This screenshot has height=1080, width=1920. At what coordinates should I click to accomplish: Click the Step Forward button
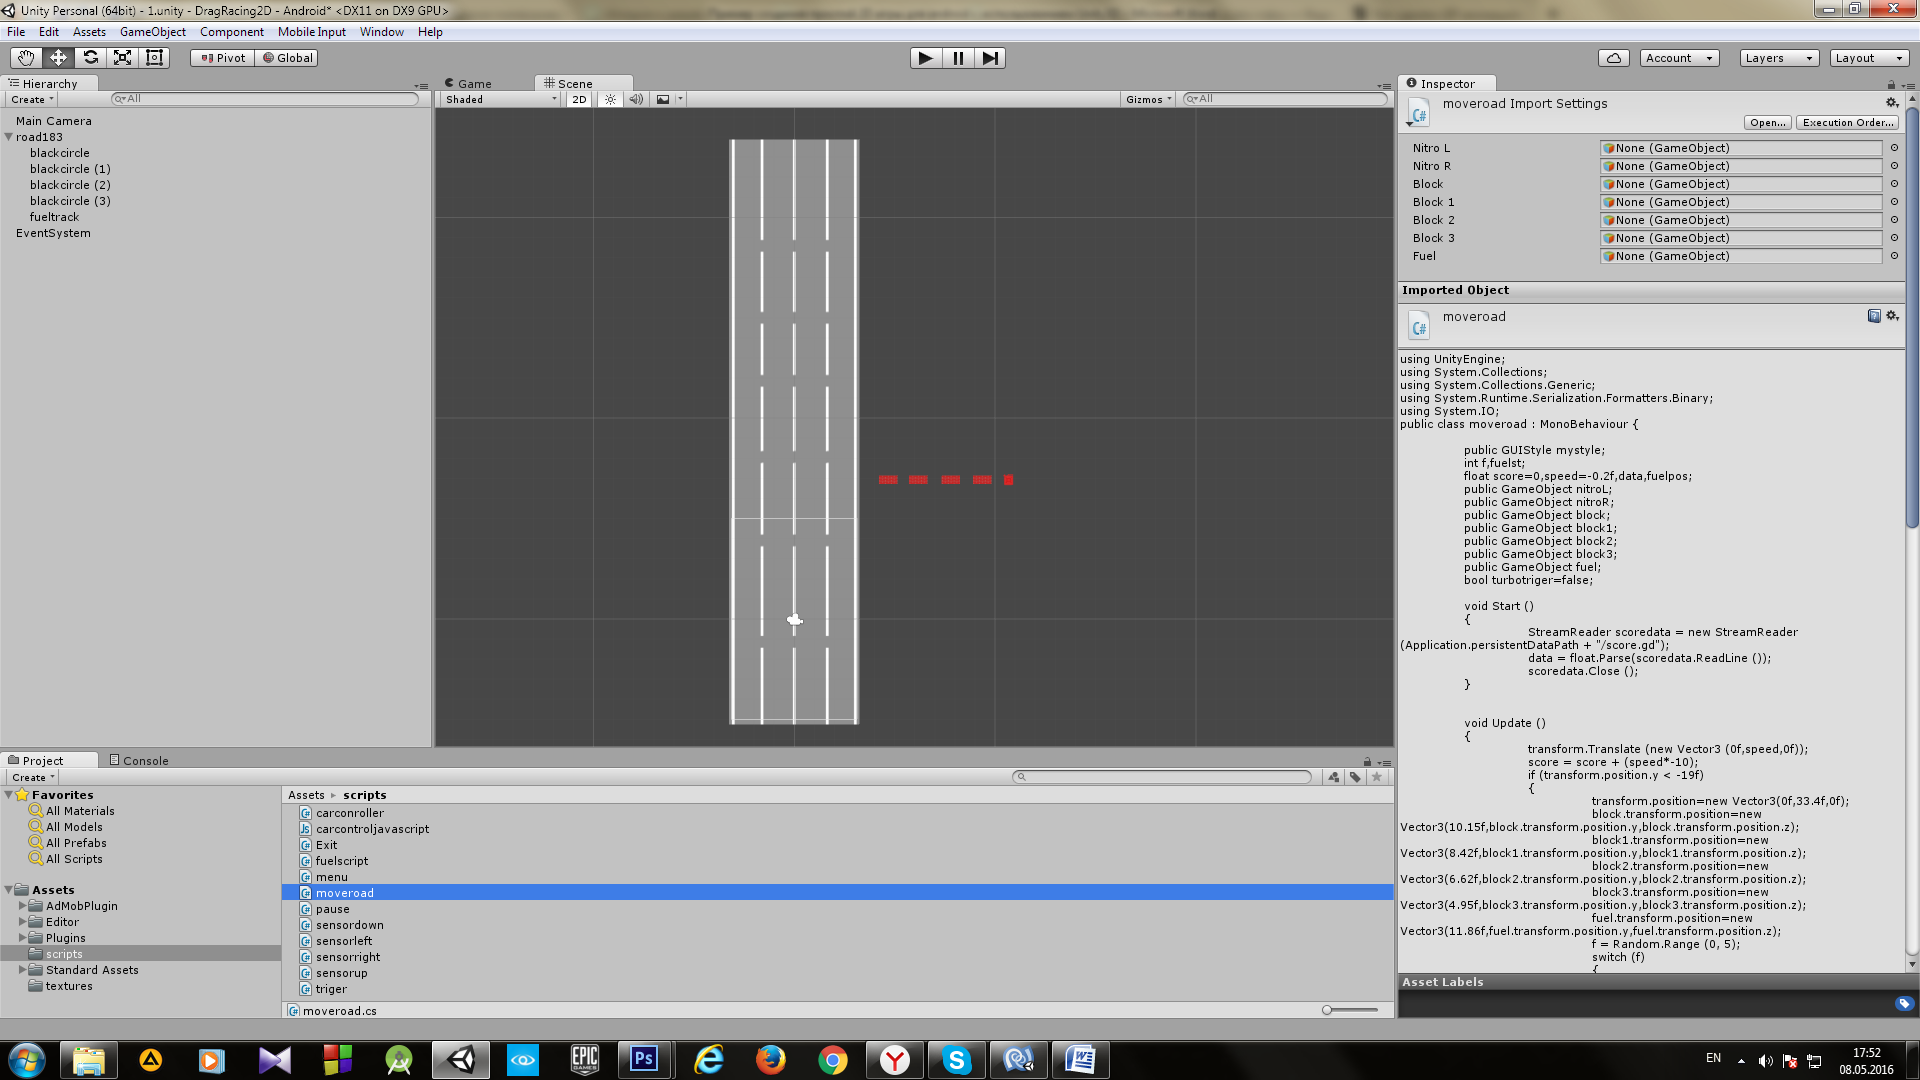[x=989, y=57]
